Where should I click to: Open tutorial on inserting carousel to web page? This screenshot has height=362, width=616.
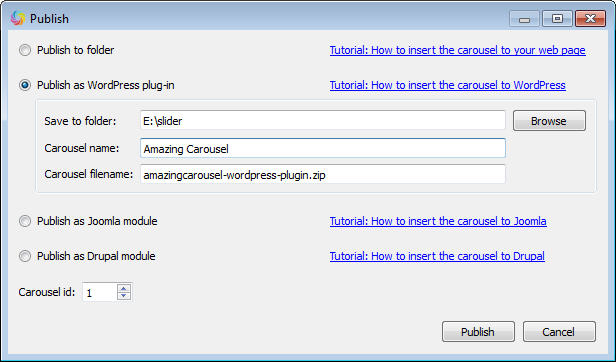pos(458,50)
